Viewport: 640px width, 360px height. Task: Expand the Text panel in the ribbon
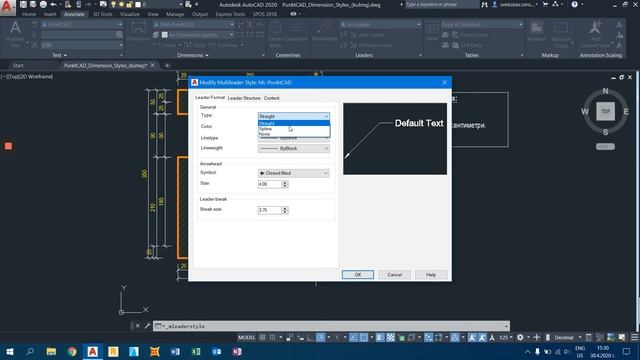[x=59, y=55]
